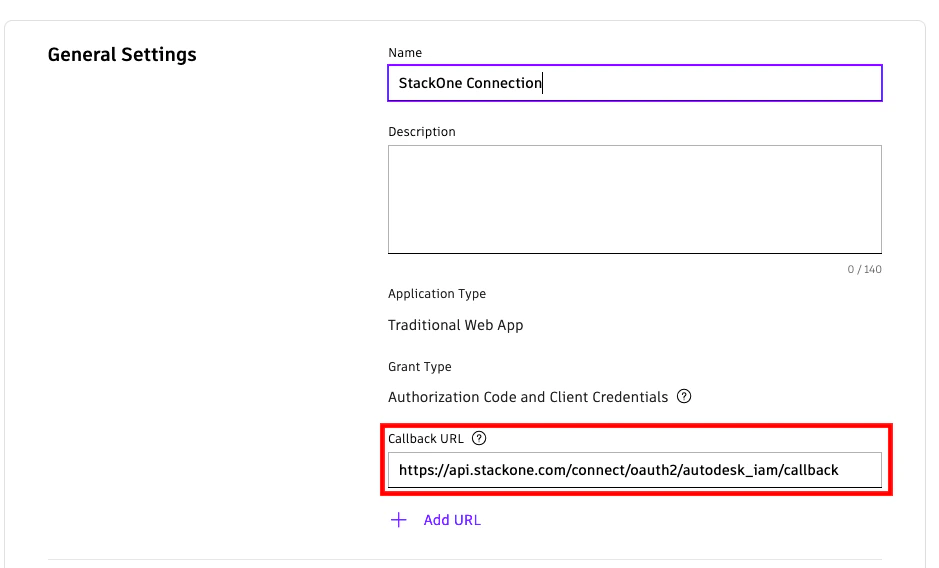The height and width of the screenshot is (568, 939).
Task: Open the Callback URL help icon
Action: point(479,439)
